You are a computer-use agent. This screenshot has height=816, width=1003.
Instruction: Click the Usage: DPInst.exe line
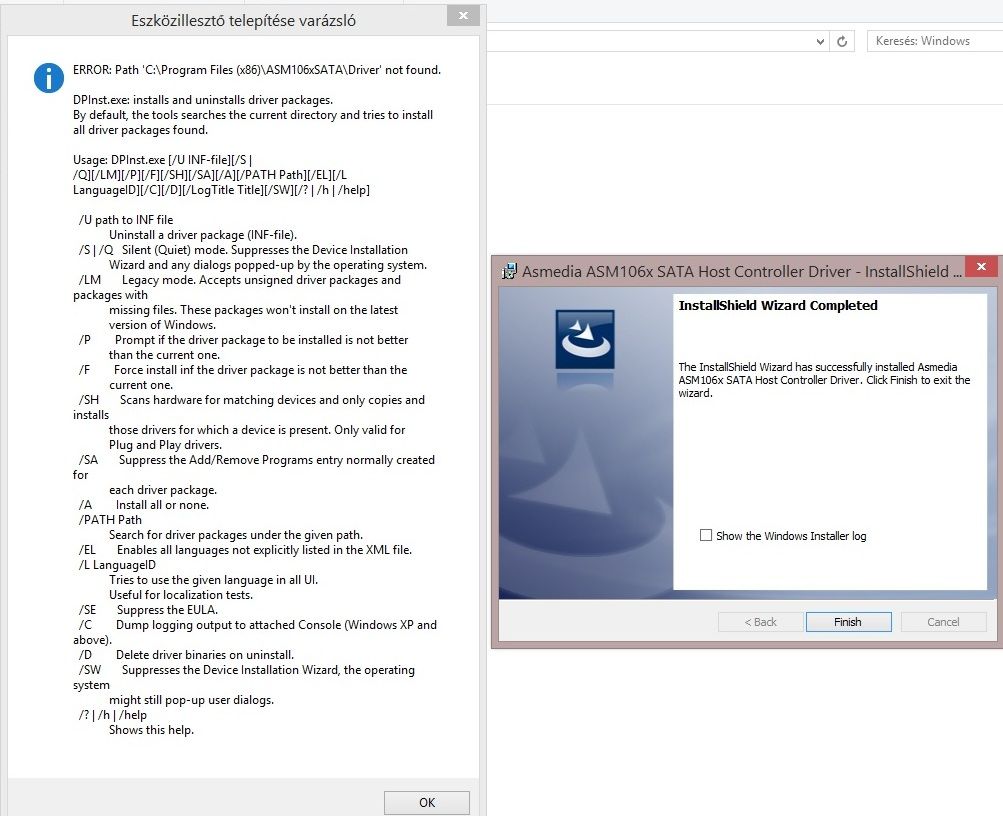[162, 160]
